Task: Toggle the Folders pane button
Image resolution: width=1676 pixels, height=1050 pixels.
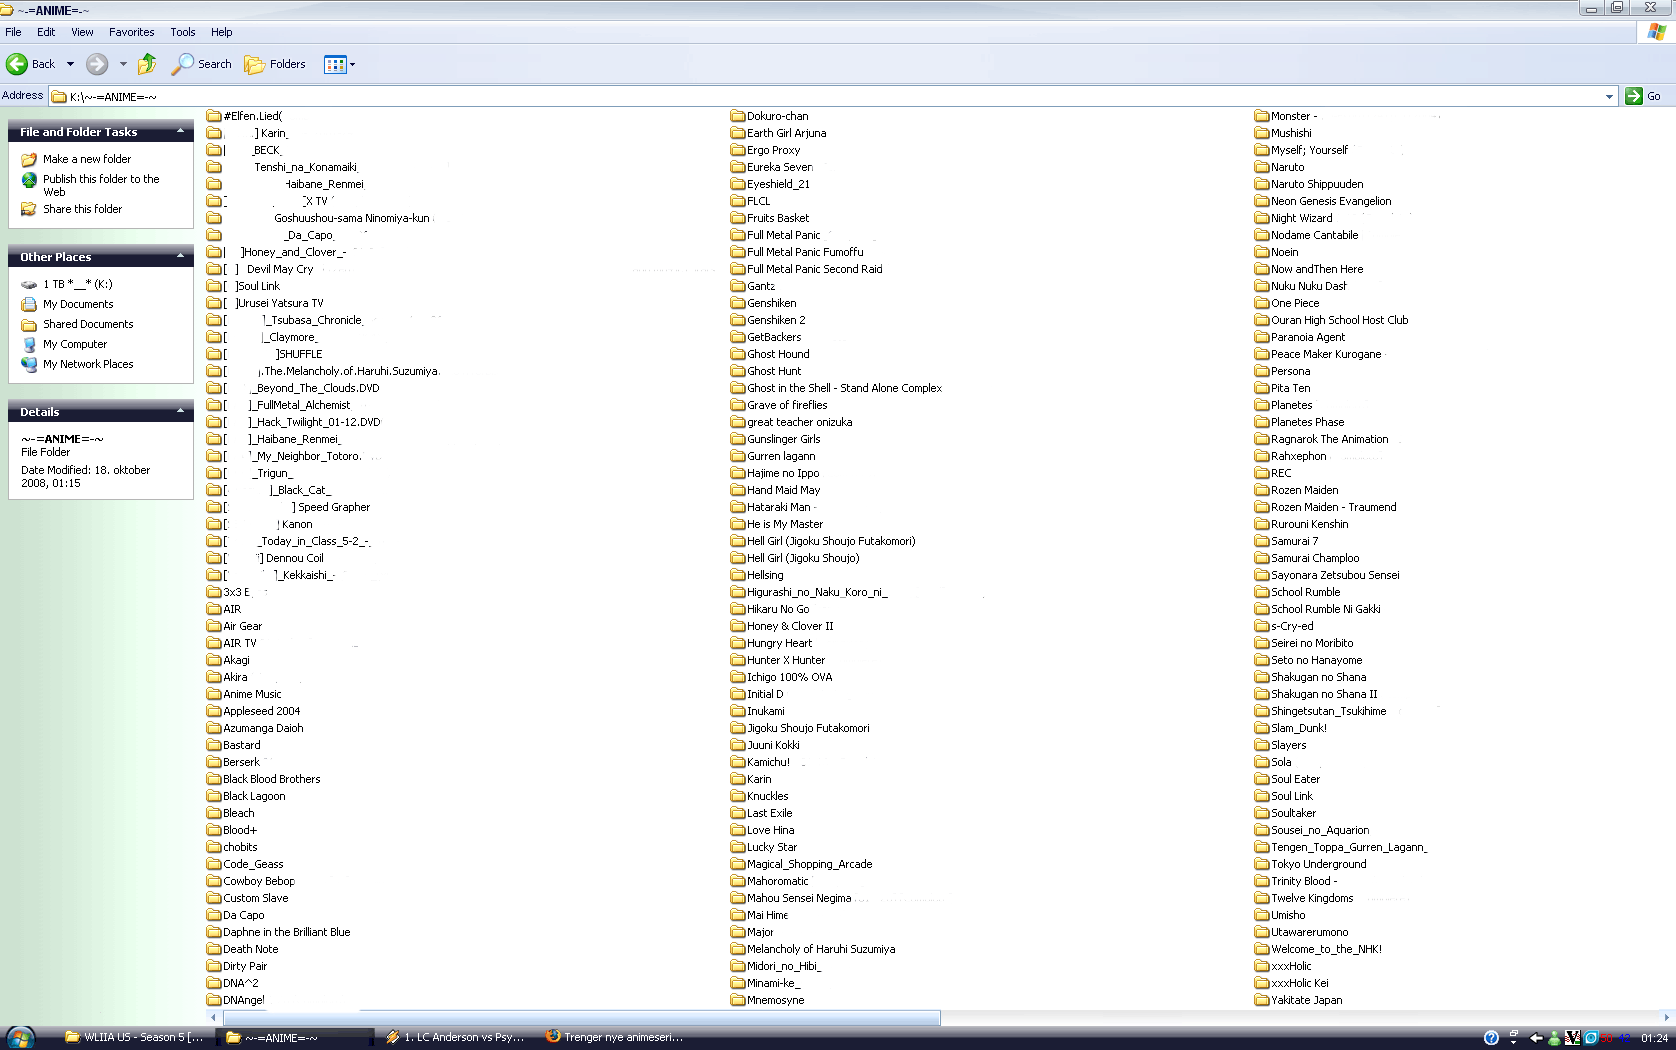Action: point(275,64)
